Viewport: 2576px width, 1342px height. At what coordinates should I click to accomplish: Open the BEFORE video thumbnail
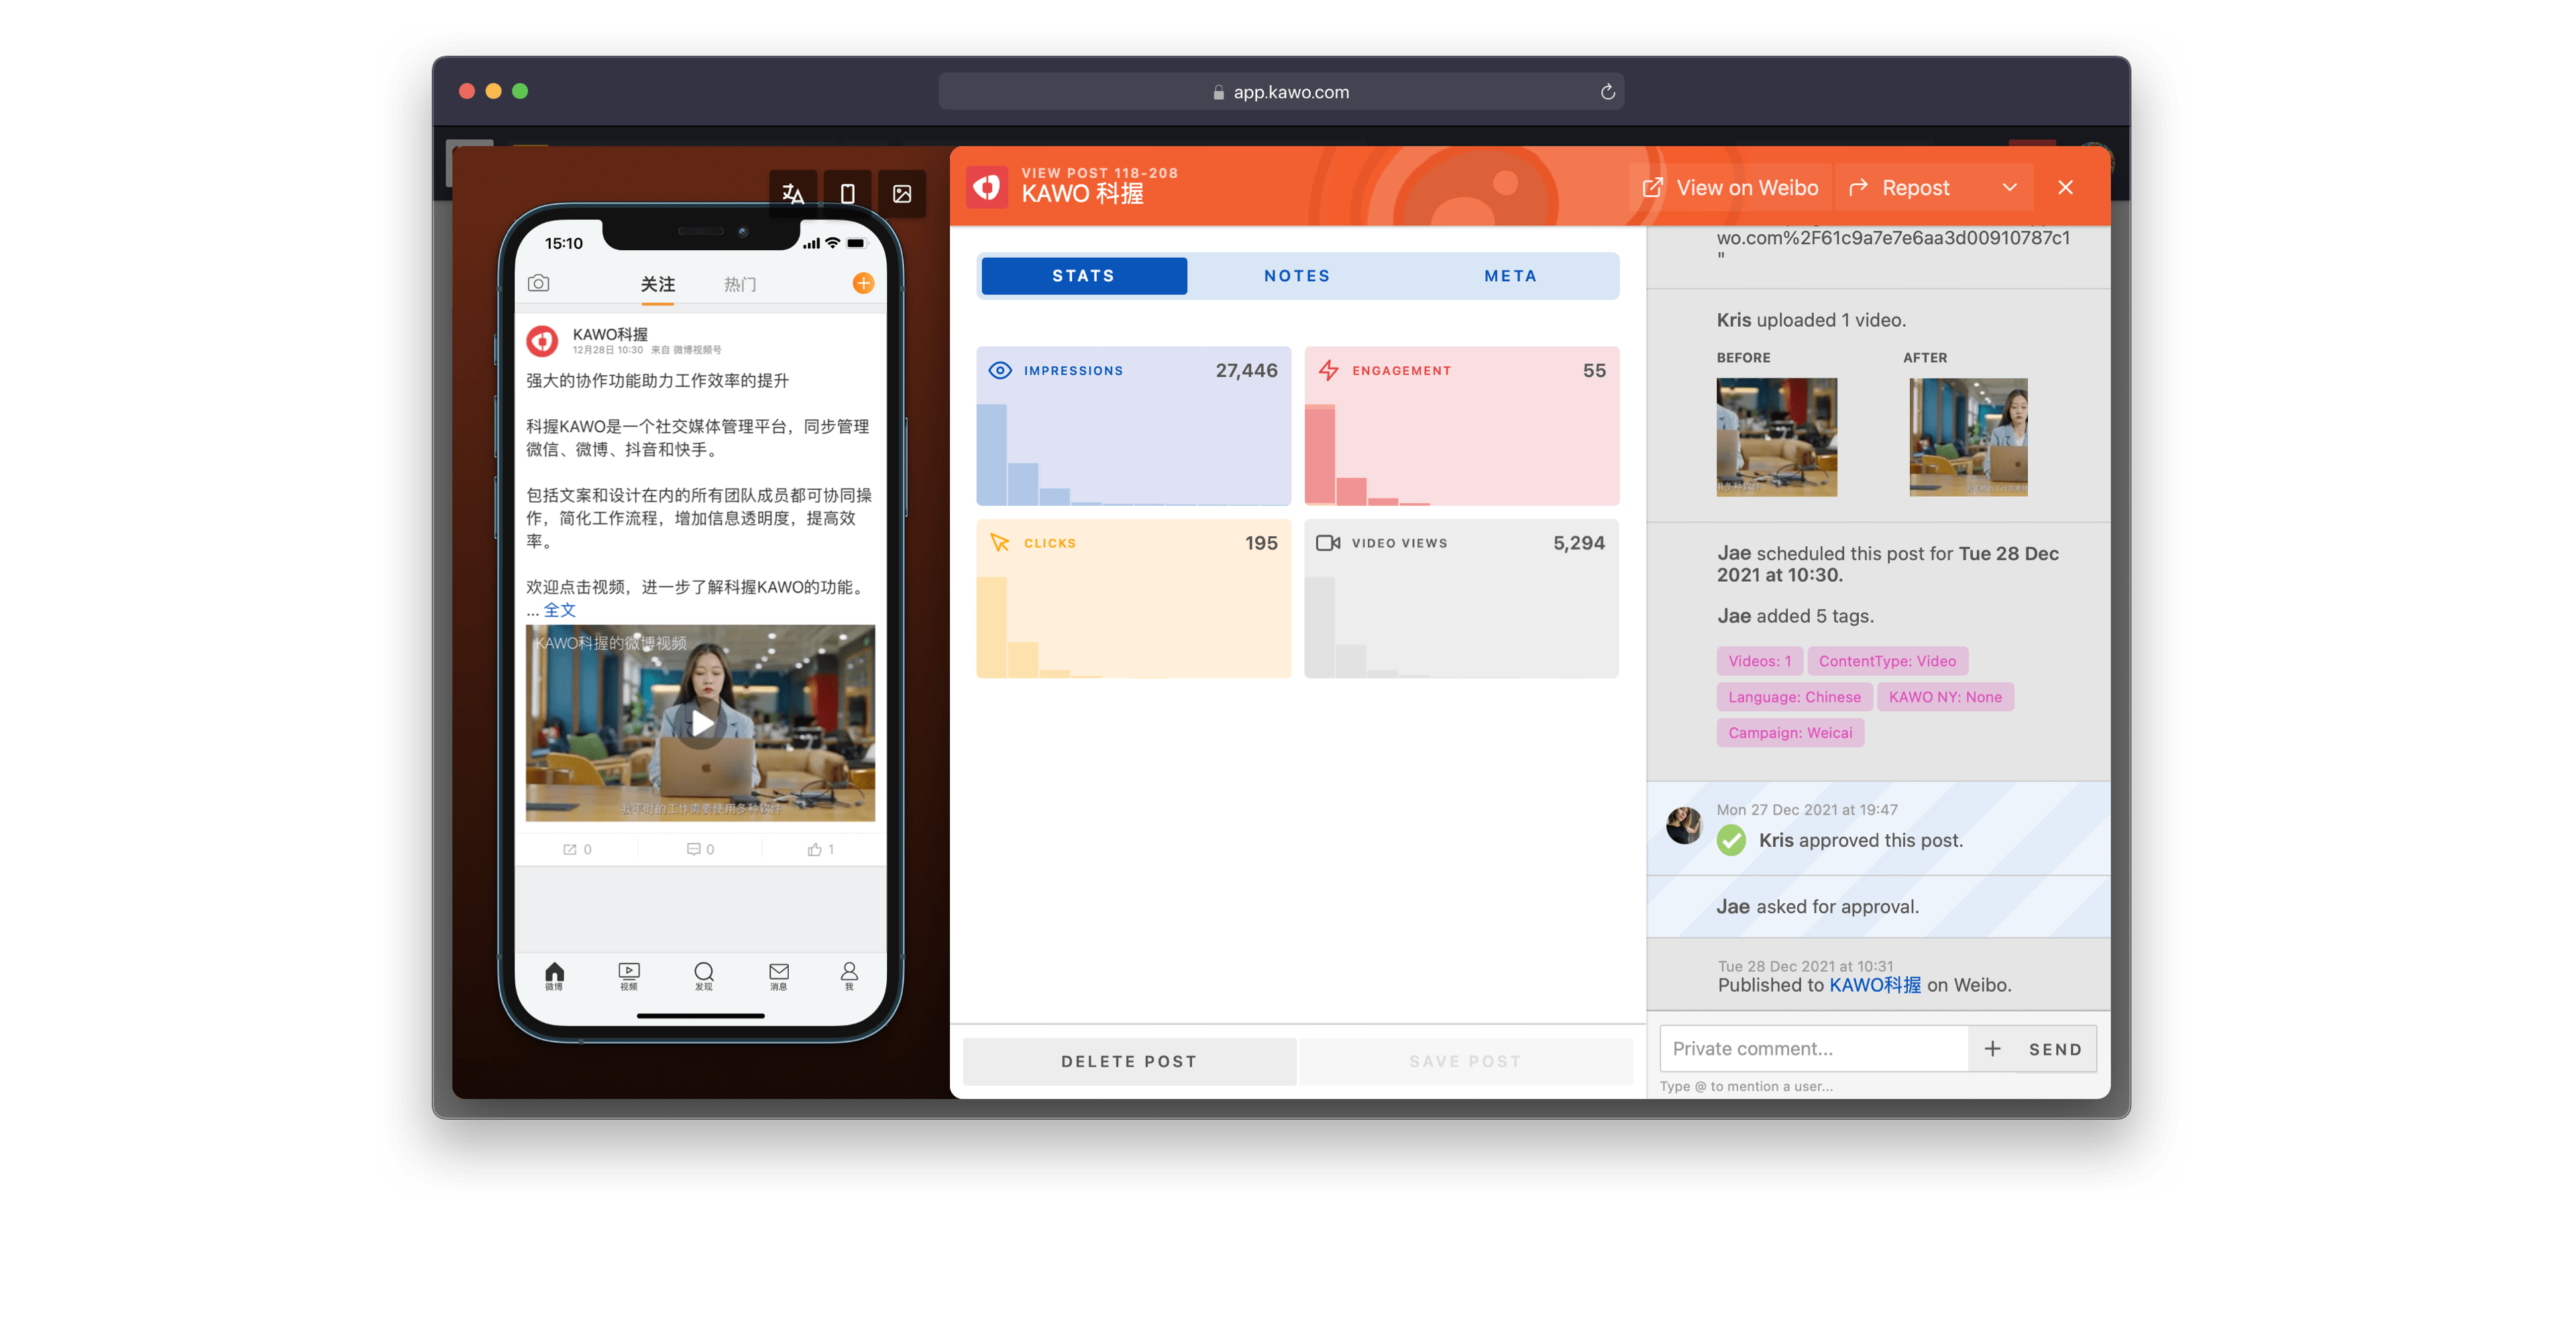[x=1776, y=437]
